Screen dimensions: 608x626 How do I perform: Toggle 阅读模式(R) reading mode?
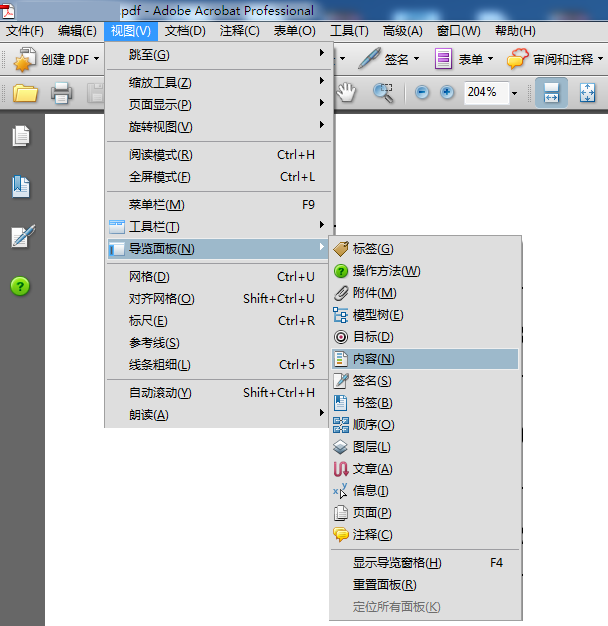(x=218, y=155)
